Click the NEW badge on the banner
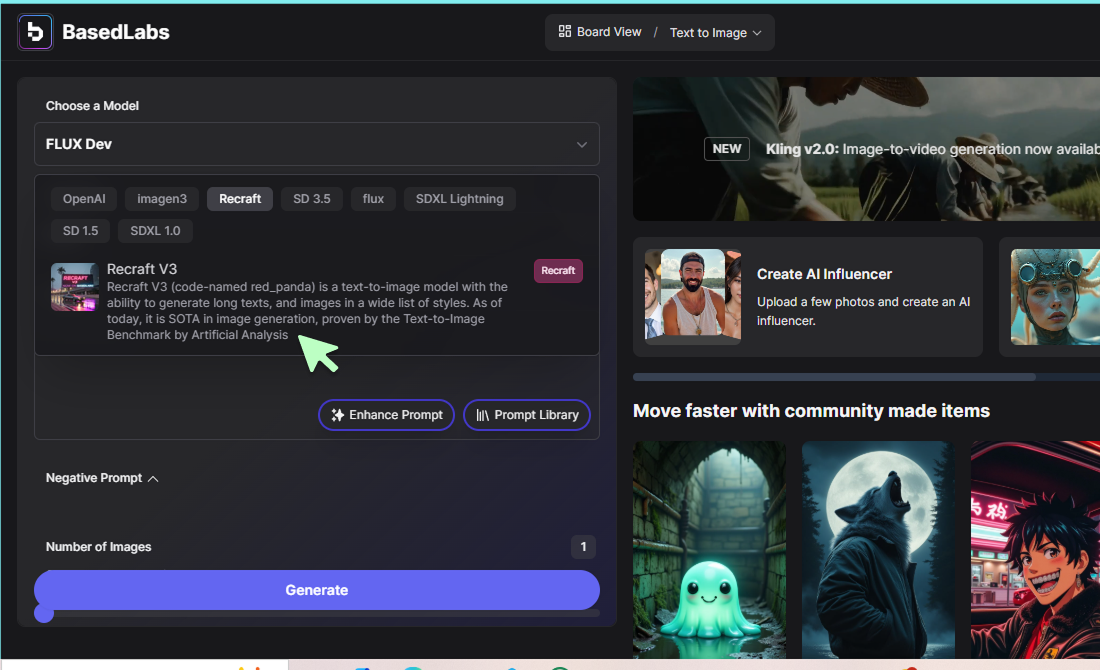The height and width of the screenshot is (670, 1100). 727,149
